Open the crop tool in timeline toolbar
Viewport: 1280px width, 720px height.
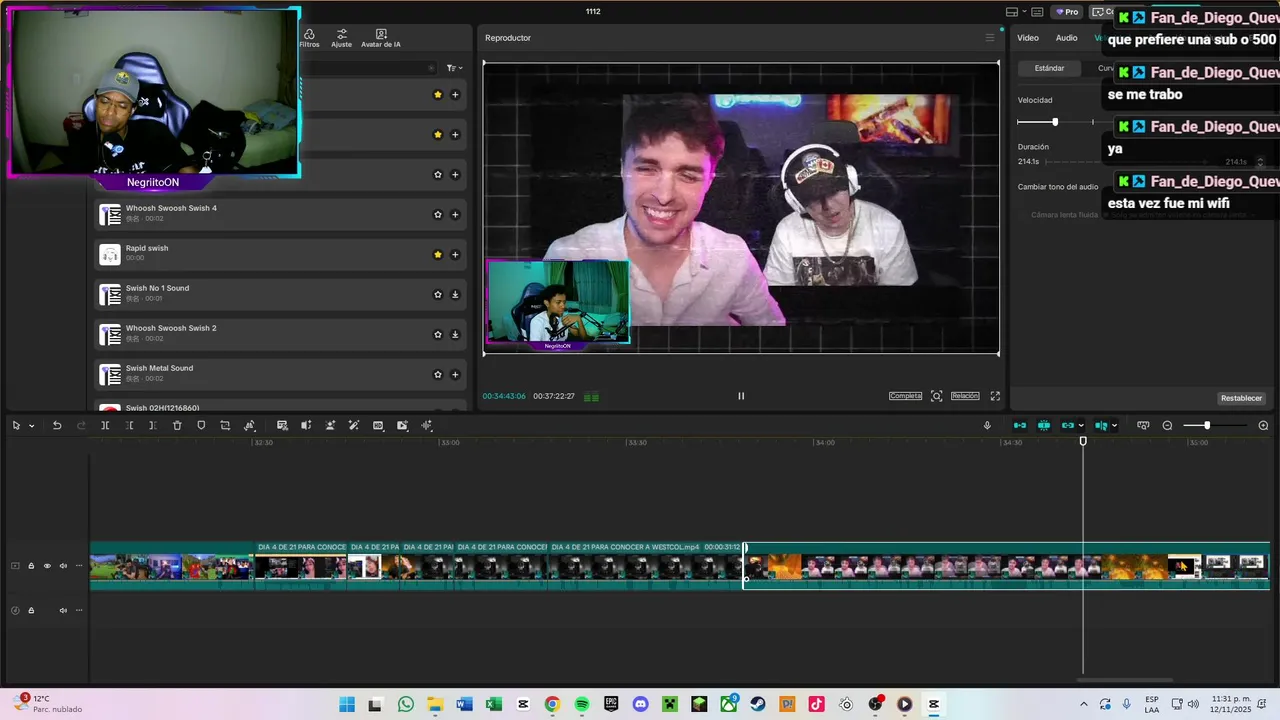tap(225, 425)
